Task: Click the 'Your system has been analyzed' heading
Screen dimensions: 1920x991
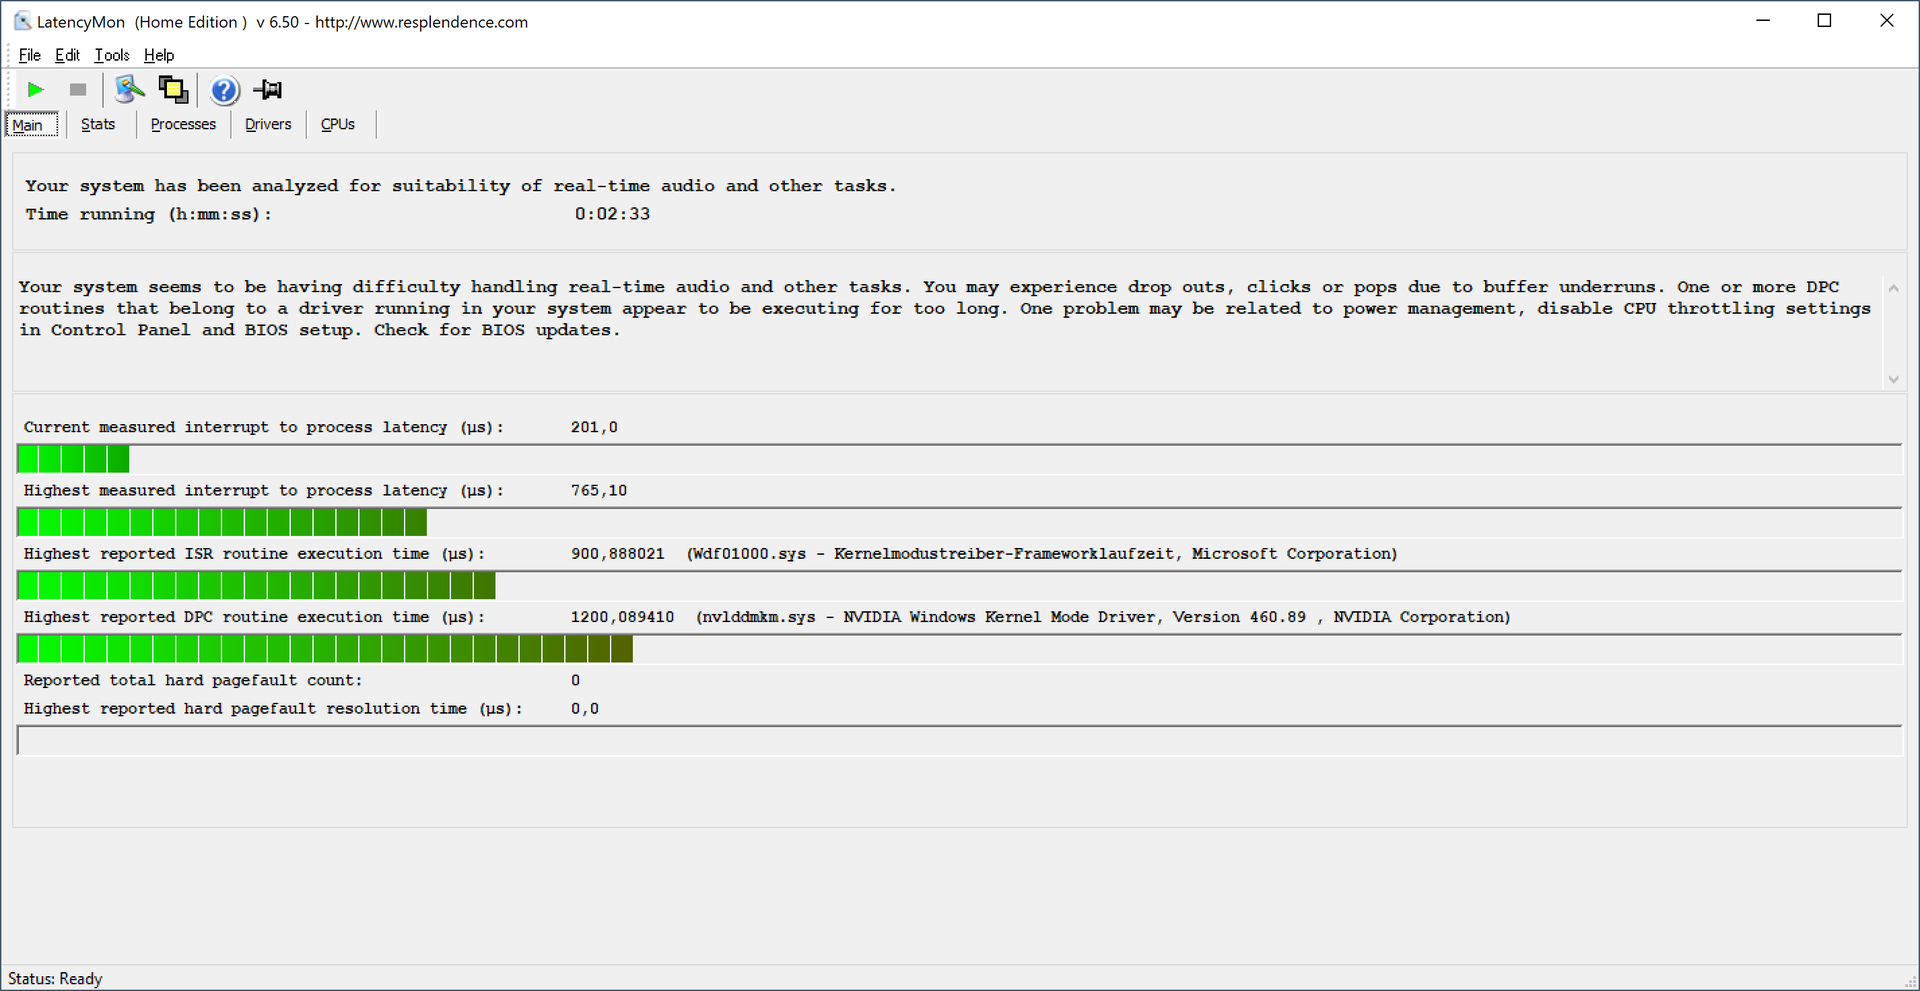Action: [460, 186]
